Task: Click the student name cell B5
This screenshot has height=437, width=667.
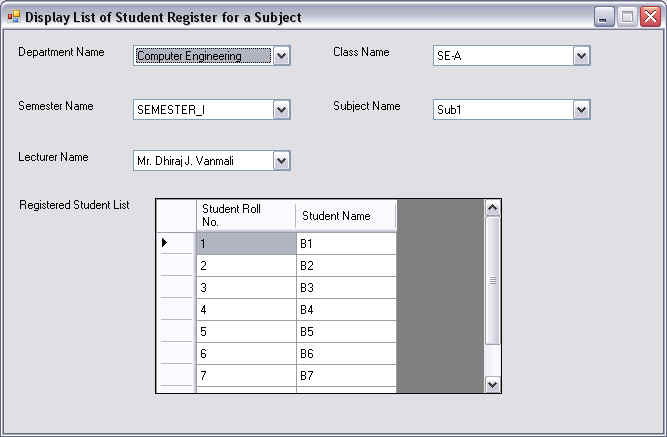Action: tap(346, 331)
